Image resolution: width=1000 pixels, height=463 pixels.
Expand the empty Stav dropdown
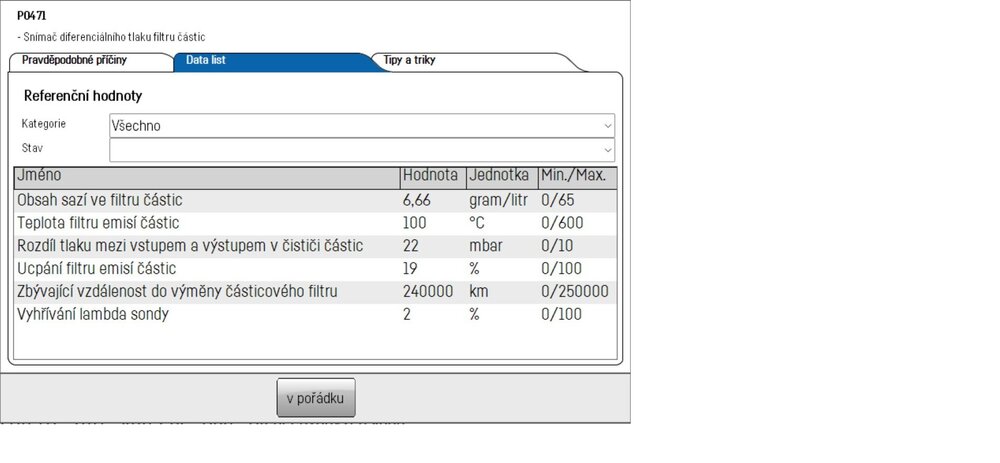click(x=362, y=150)
